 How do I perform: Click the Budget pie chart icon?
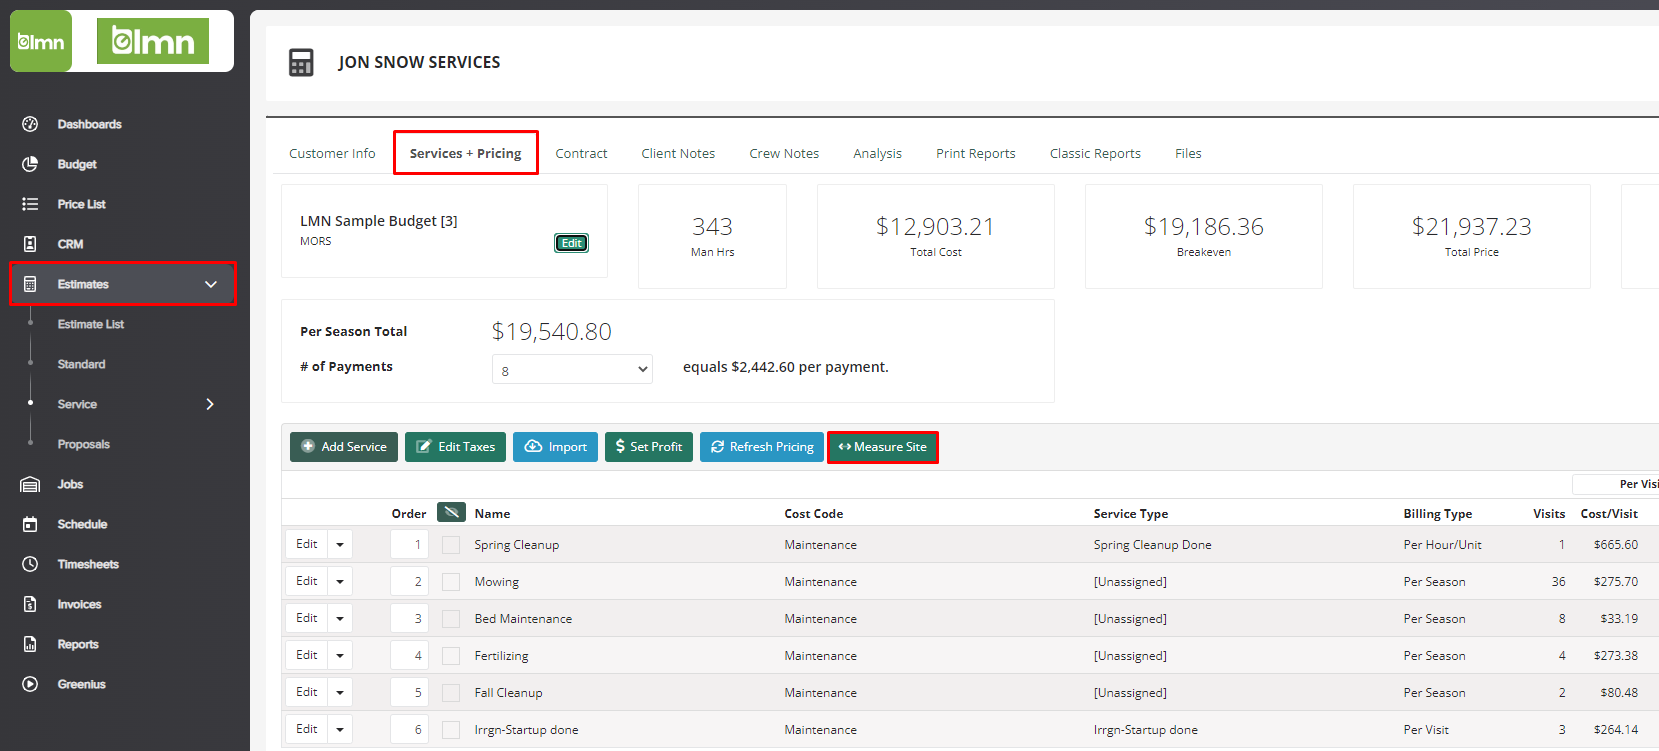(x=30, y=164)
